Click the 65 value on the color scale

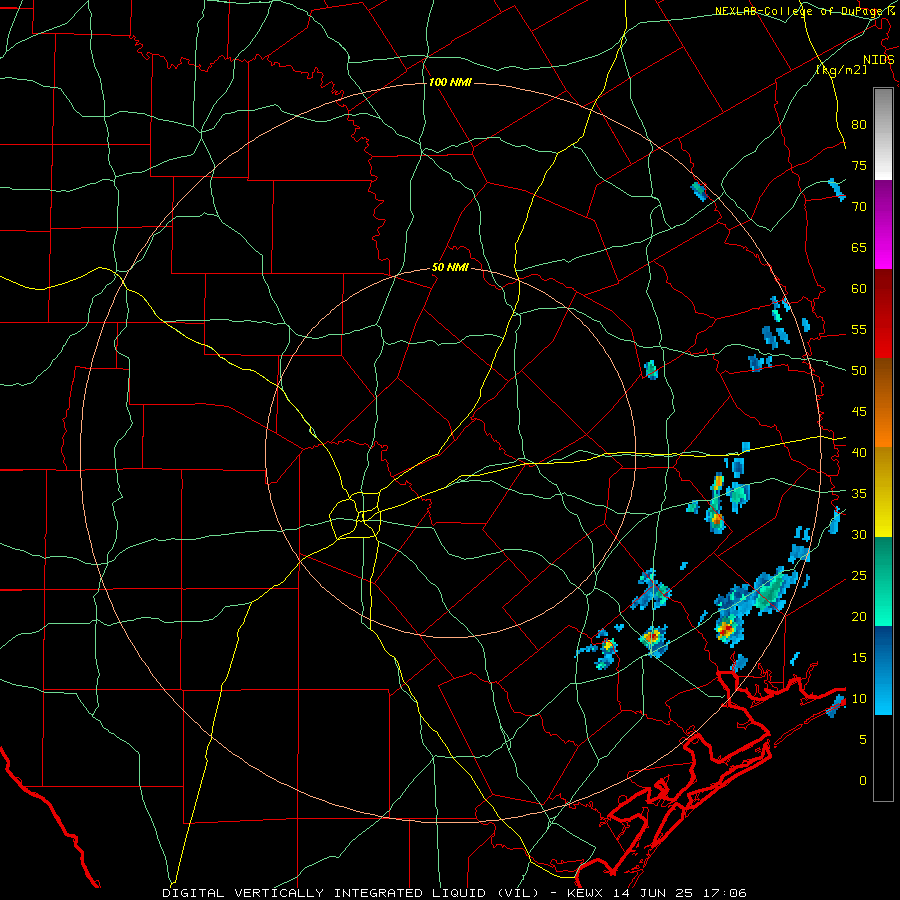pyautogui.click(x=859, y=247)
